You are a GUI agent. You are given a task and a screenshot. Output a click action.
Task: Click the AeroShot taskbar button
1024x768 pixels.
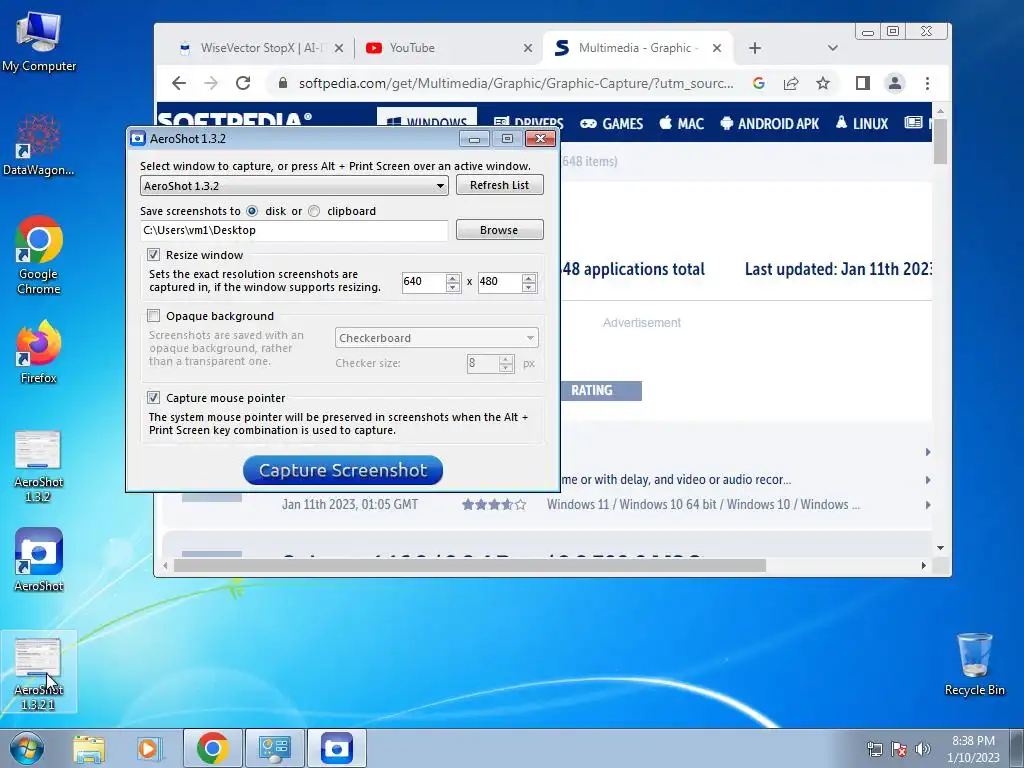click(x=336, y=748)
